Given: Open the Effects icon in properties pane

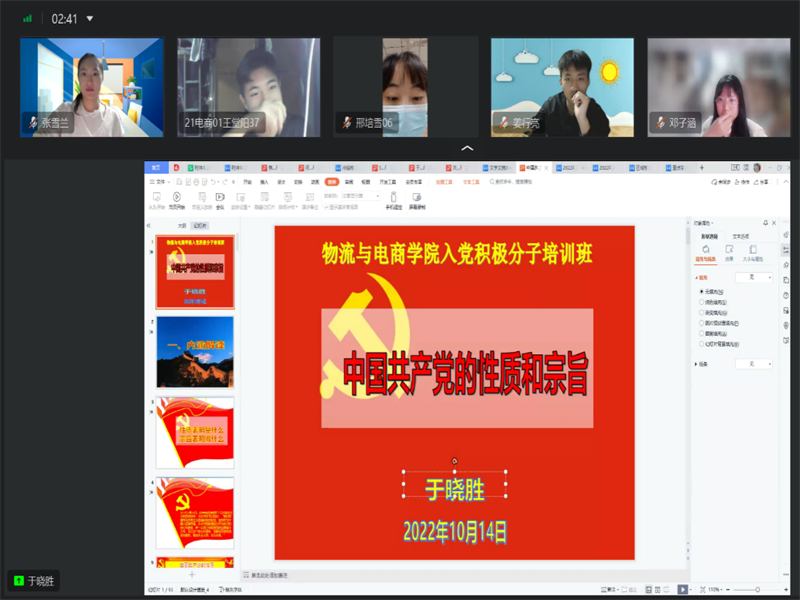Looking at the screenshot, I should click(729, 251).
